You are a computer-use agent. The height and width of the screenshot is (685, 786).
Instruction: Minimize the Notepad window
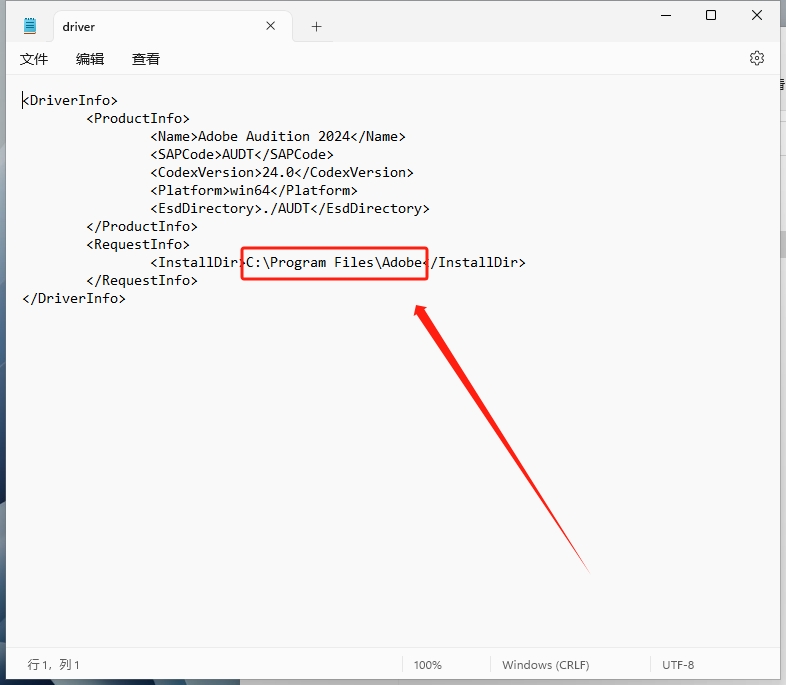[x=666, y=16]
